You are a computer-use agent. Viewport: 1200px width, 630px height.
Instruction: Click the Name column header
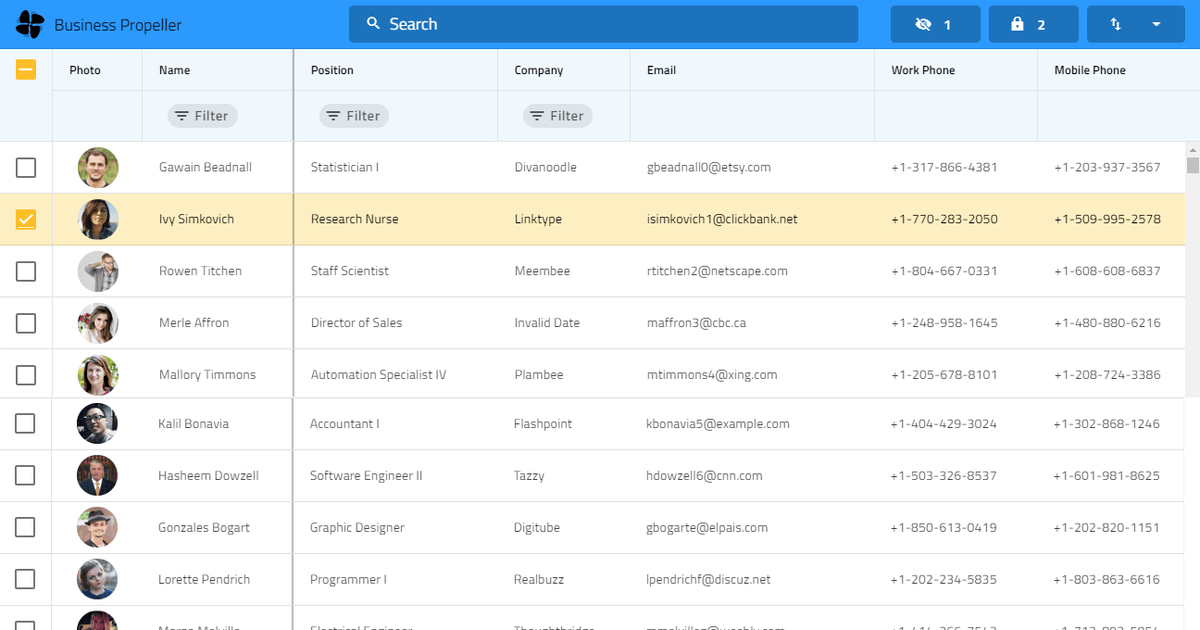coord(174,70)
